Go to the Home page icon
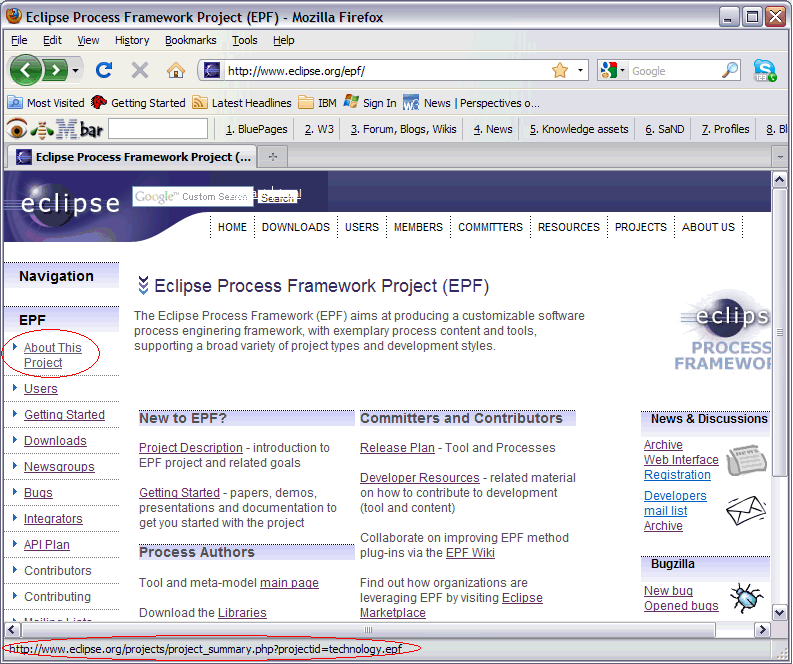 click(x=176, y=70)
